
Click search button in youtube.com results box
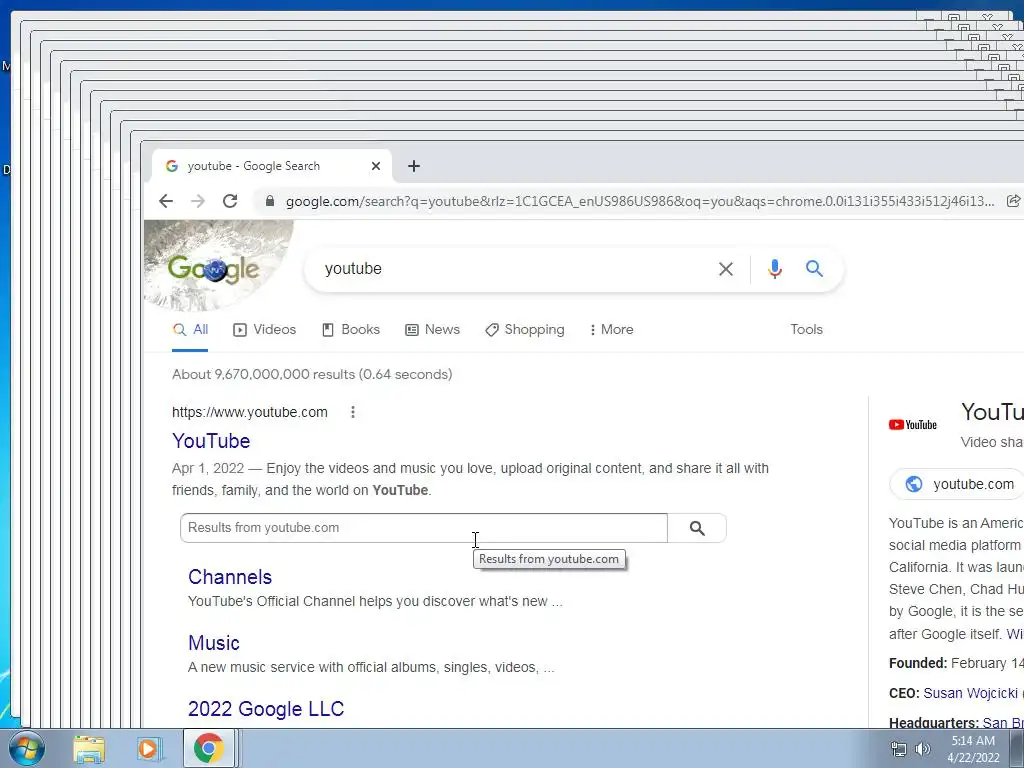click(697, 528)
